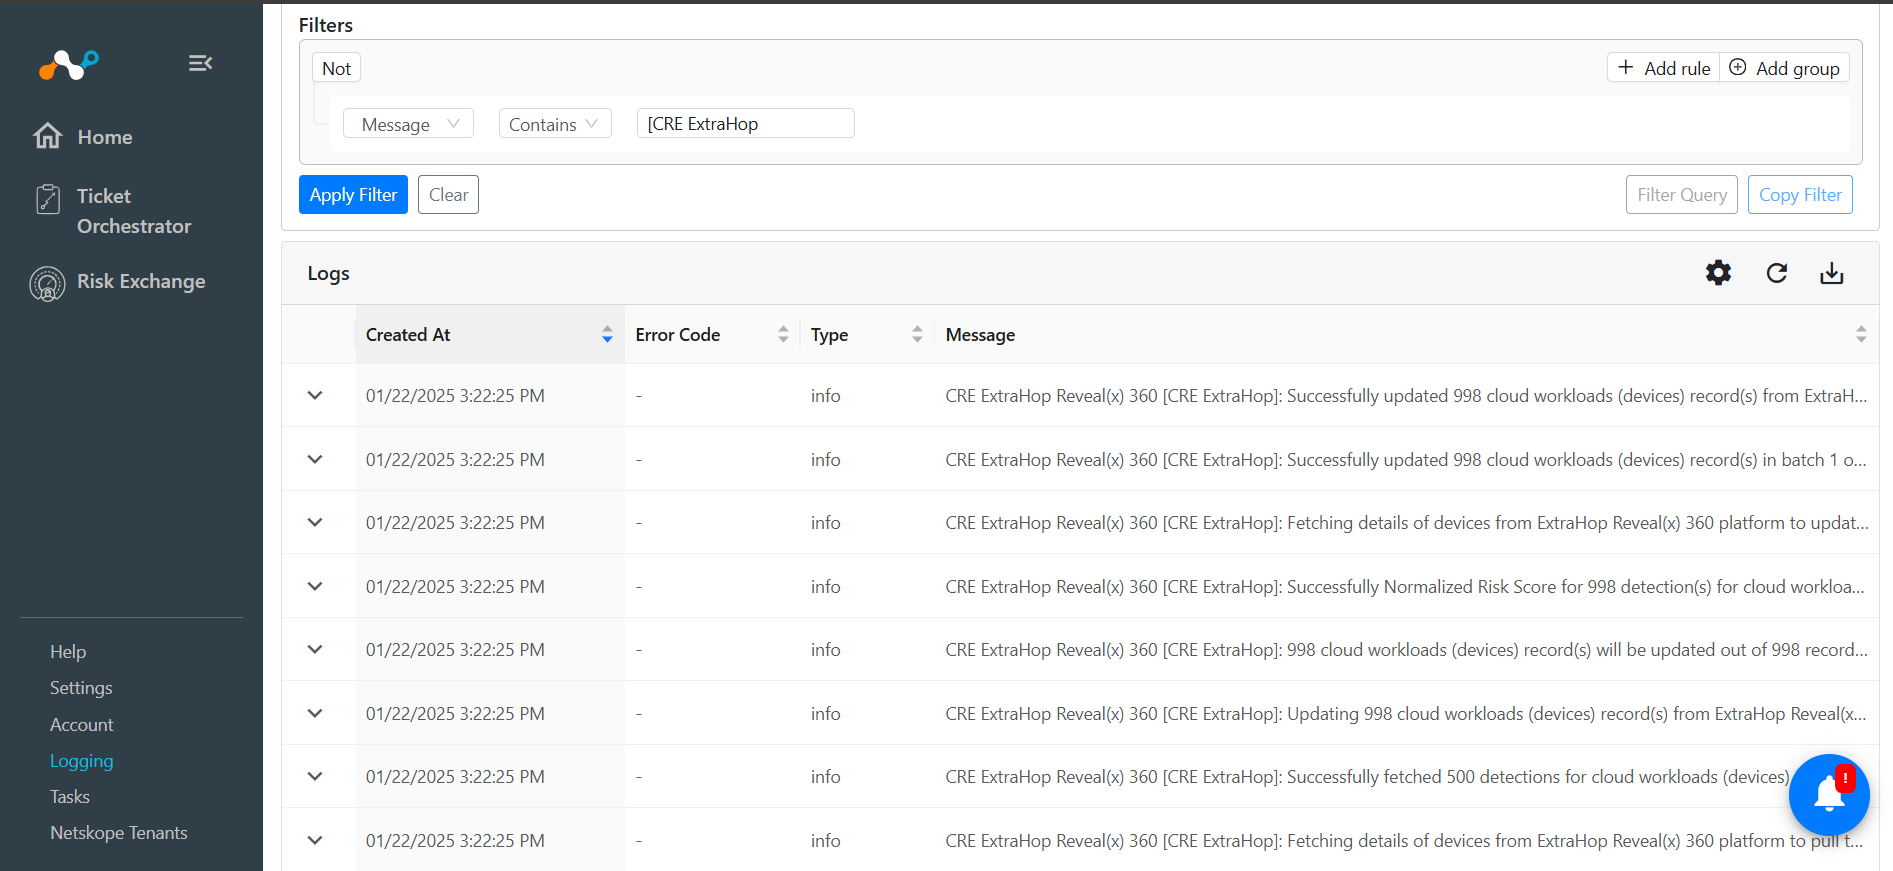This screenshot has height=871, width=1893.
Task: Go to the Help page
Action: tap(68, 652)
